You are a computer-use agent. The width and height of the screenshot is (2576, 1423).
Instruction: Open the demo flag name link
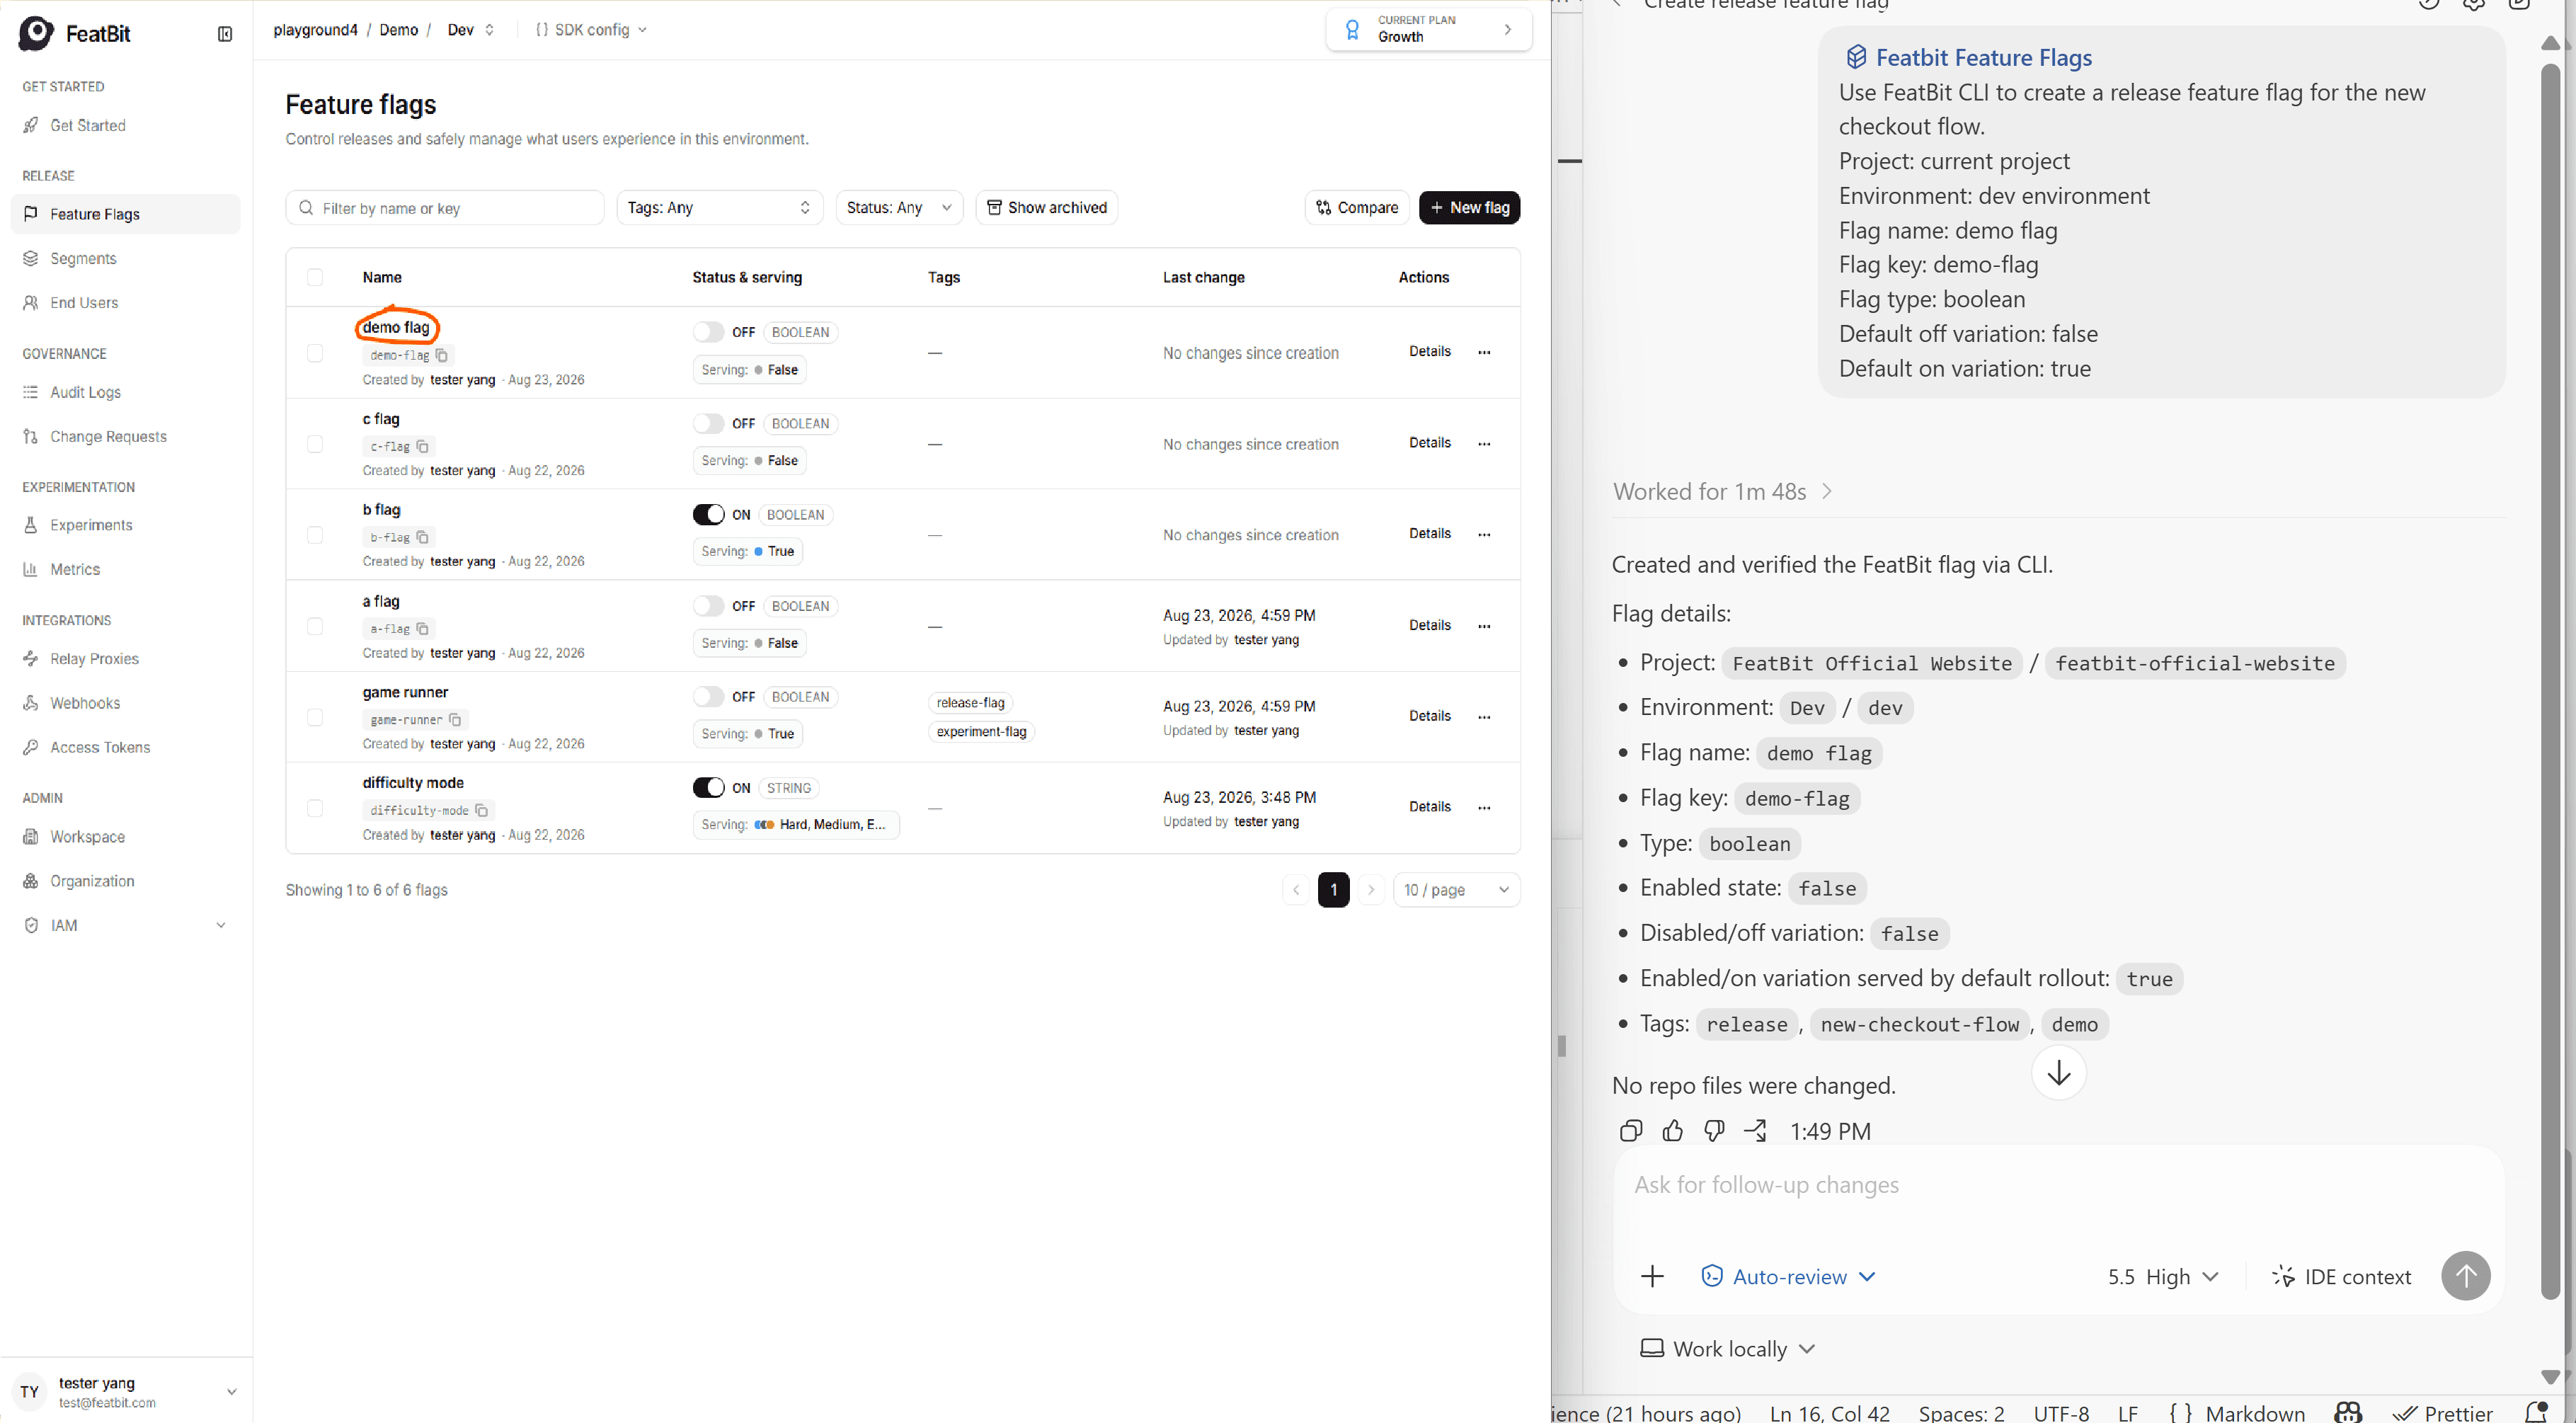tap(396, 327)
